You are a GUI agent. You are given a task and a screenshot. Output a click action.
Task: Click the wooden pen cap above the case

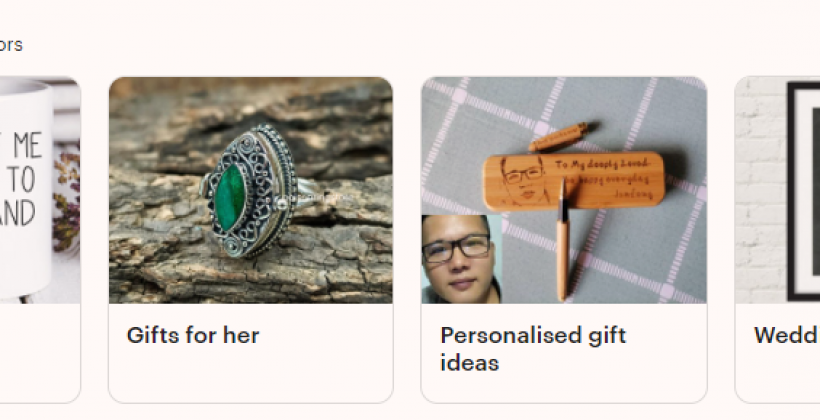[x=559, y=136]
